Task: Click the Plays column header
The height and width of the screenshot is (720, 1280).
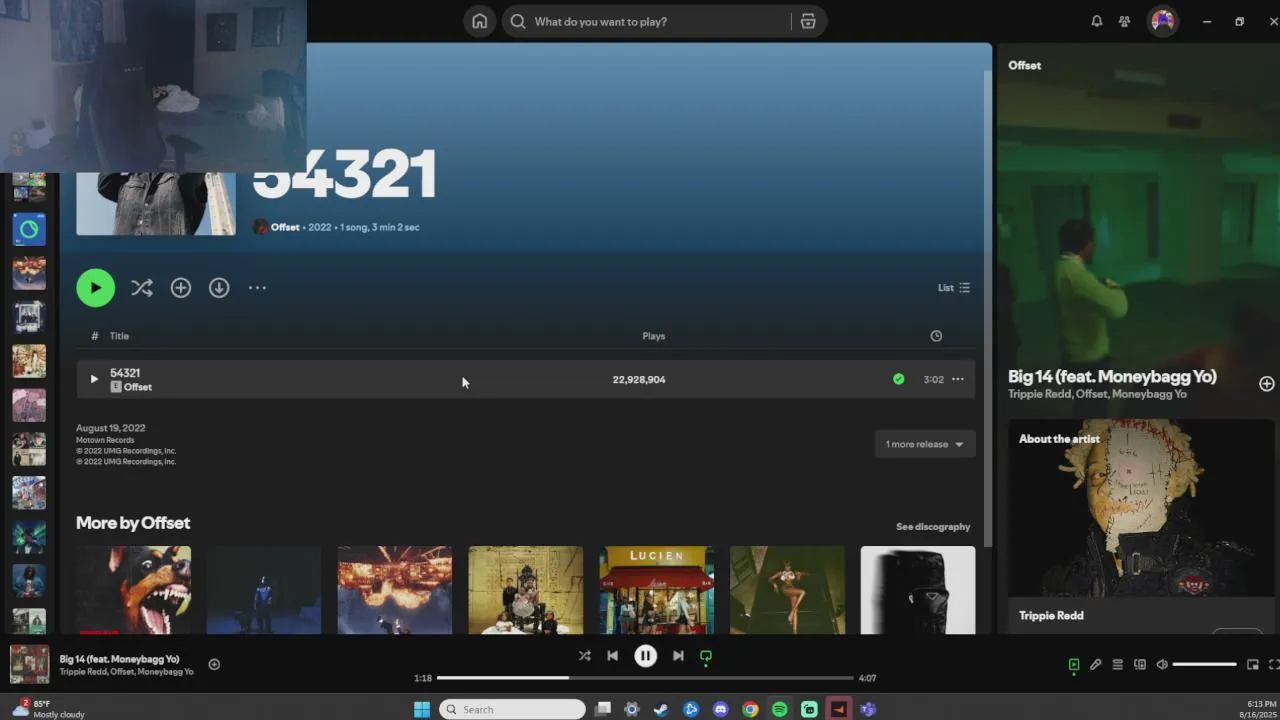Action: coord(653,336)
